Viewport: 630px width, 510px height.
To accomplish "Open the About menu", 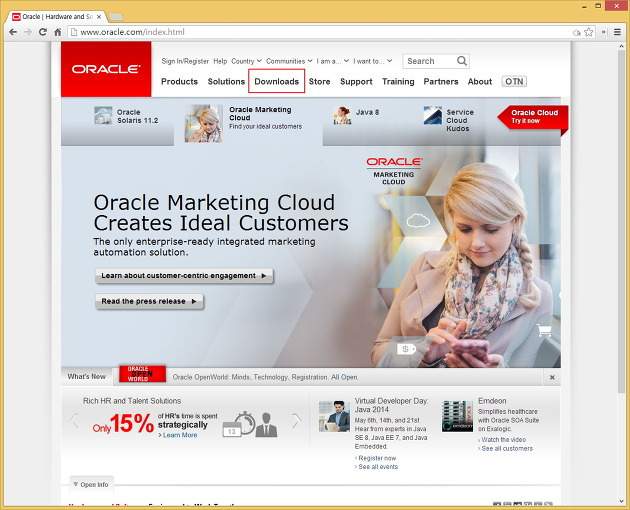I will point(480,82).
